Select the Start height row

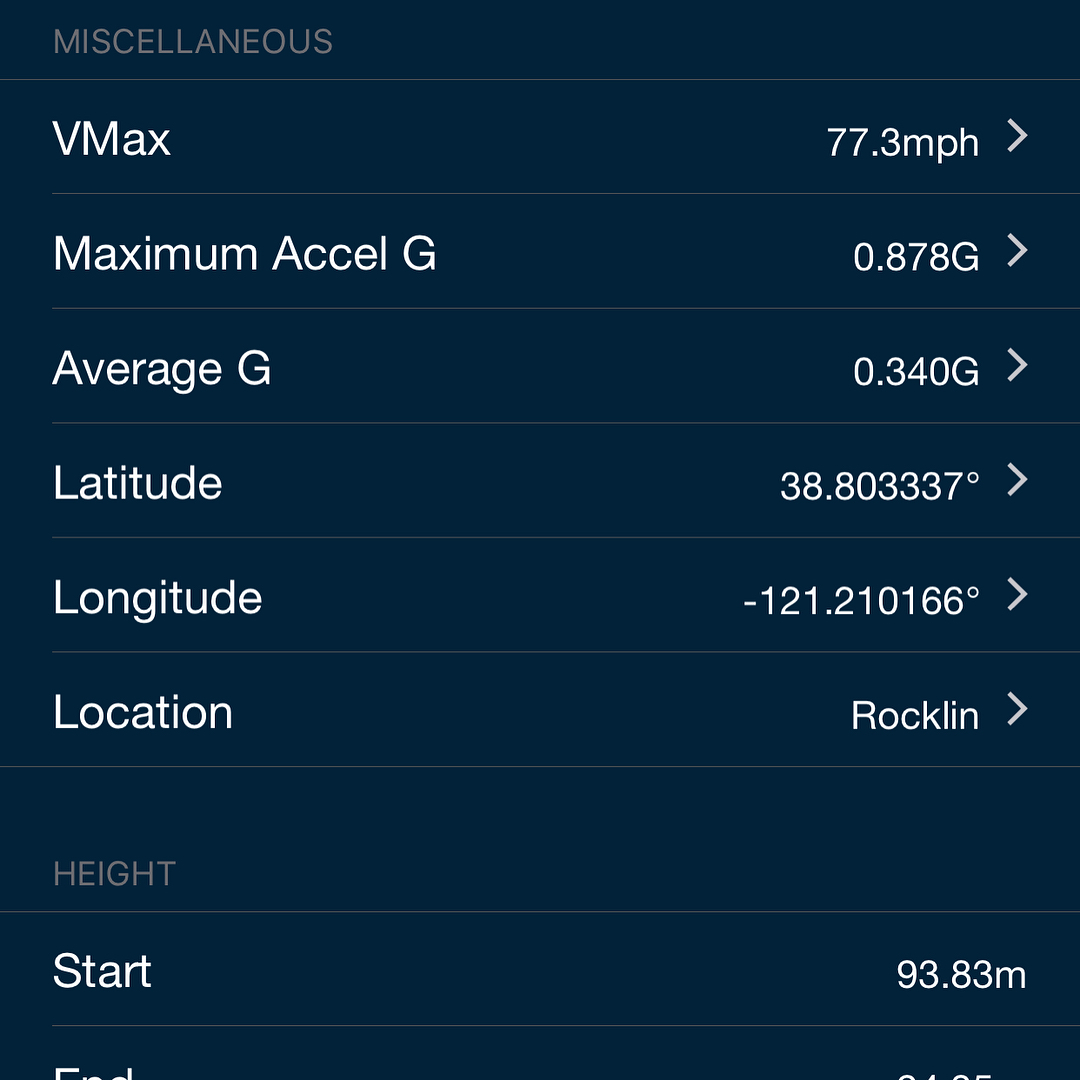coord(540,969)
